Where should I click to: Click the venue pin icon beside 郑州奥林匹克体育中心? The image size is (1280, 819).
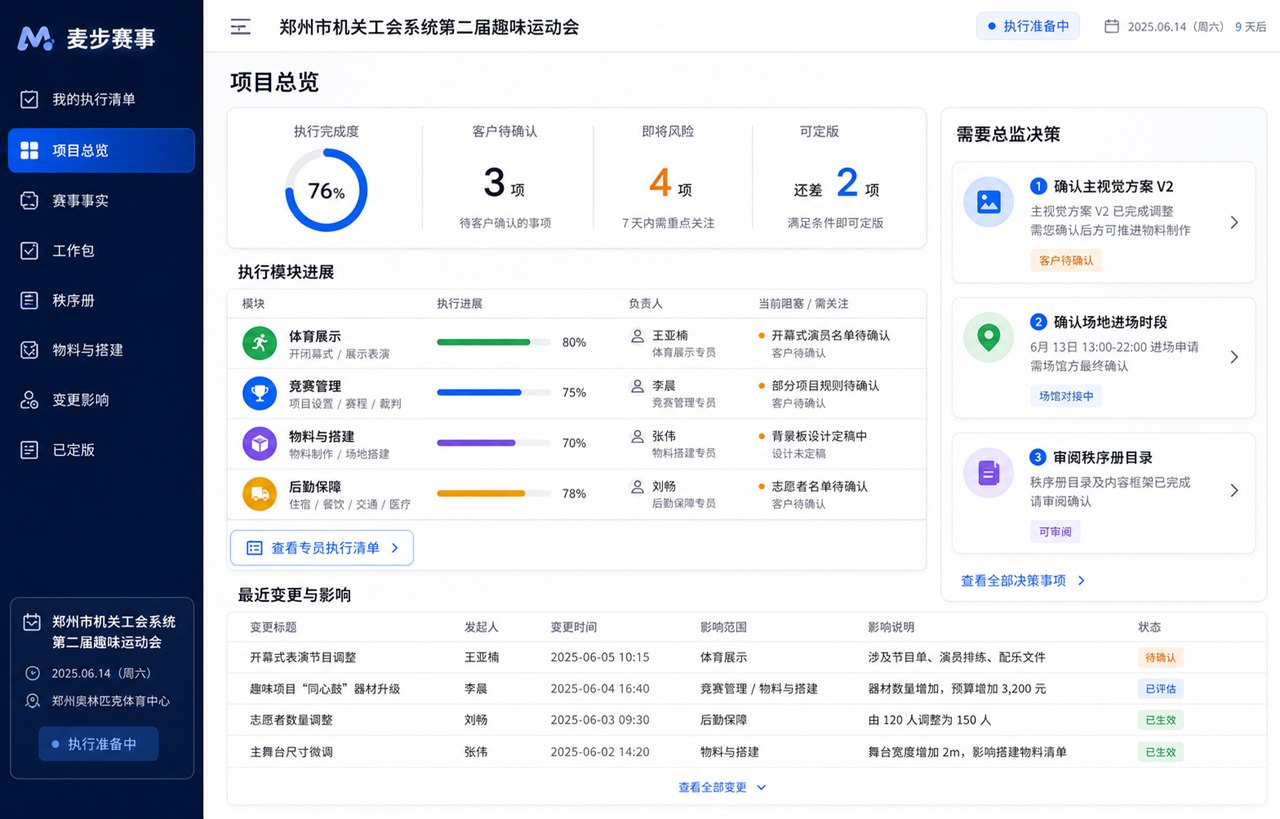pyautogui.click(x=32, y=701)
